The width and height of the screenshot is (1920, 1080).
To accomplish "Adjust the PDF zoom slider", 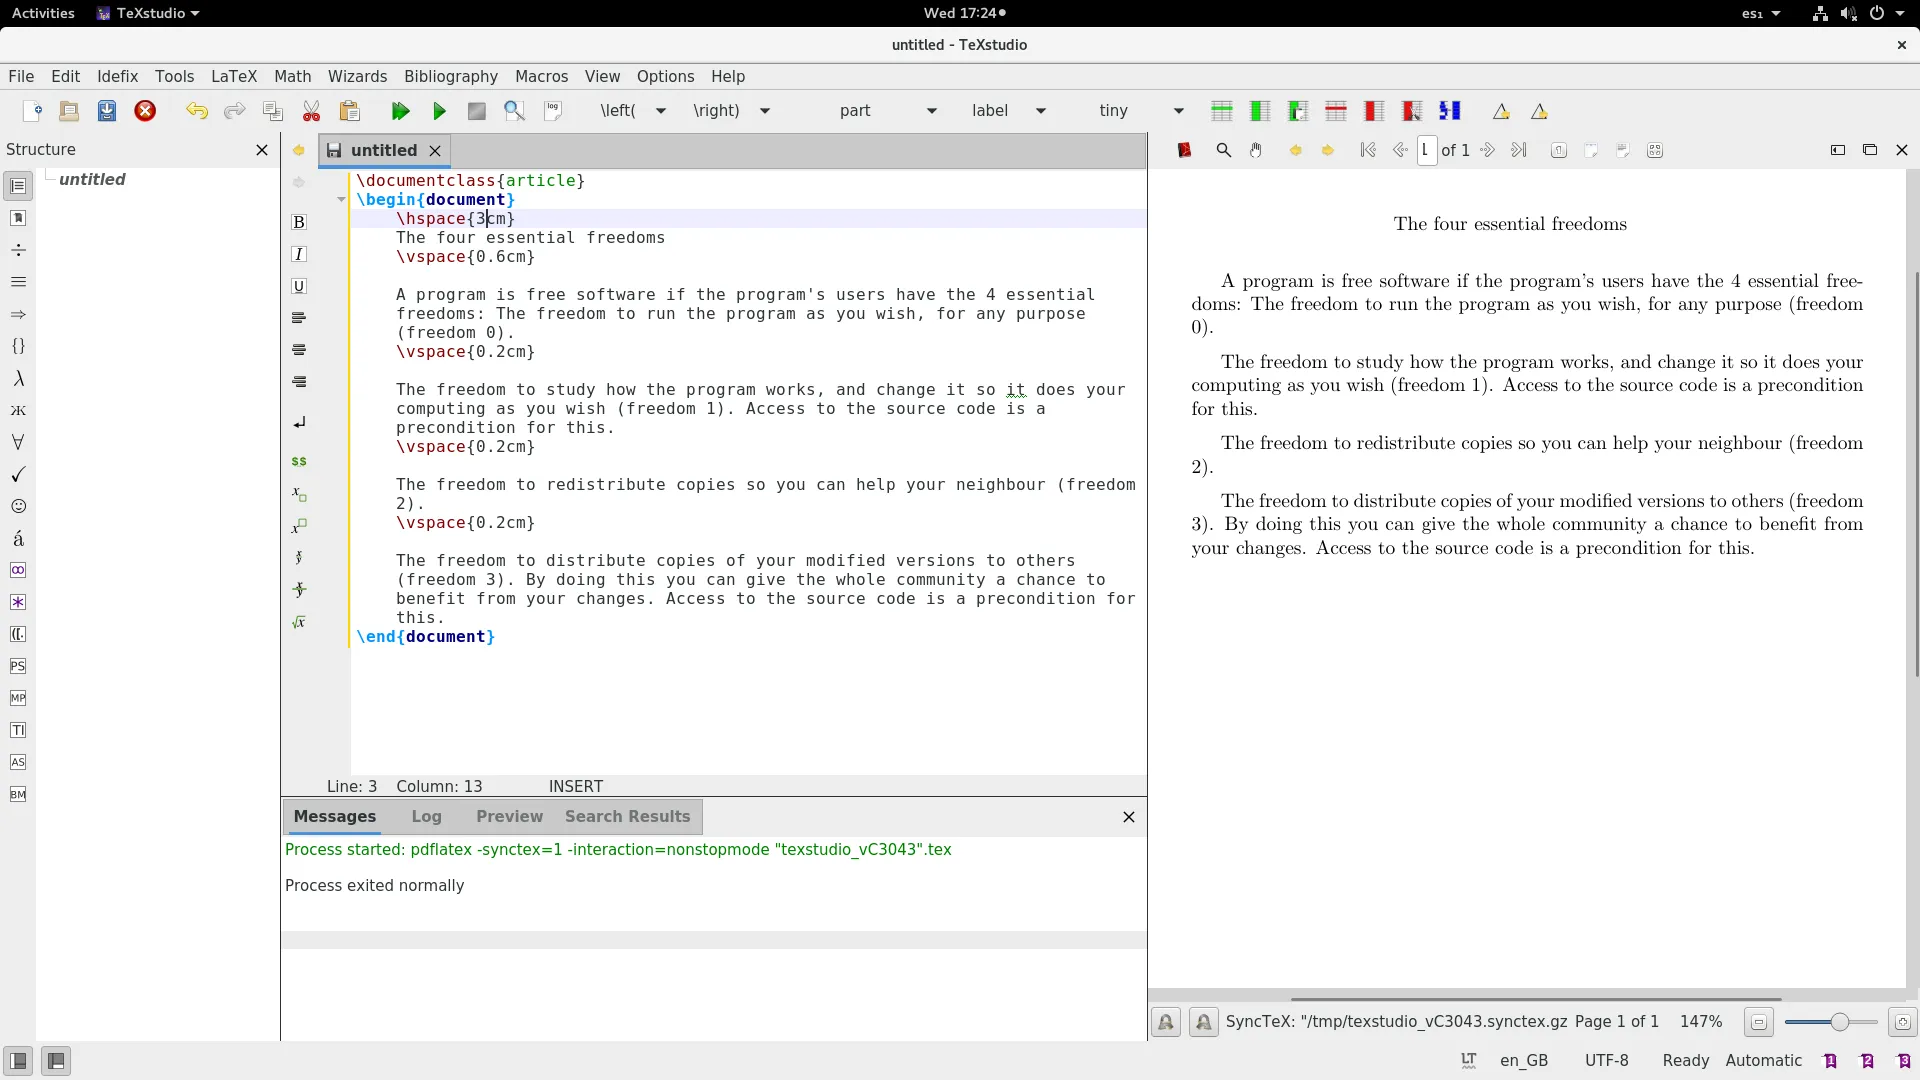I will point(1838,1022).
